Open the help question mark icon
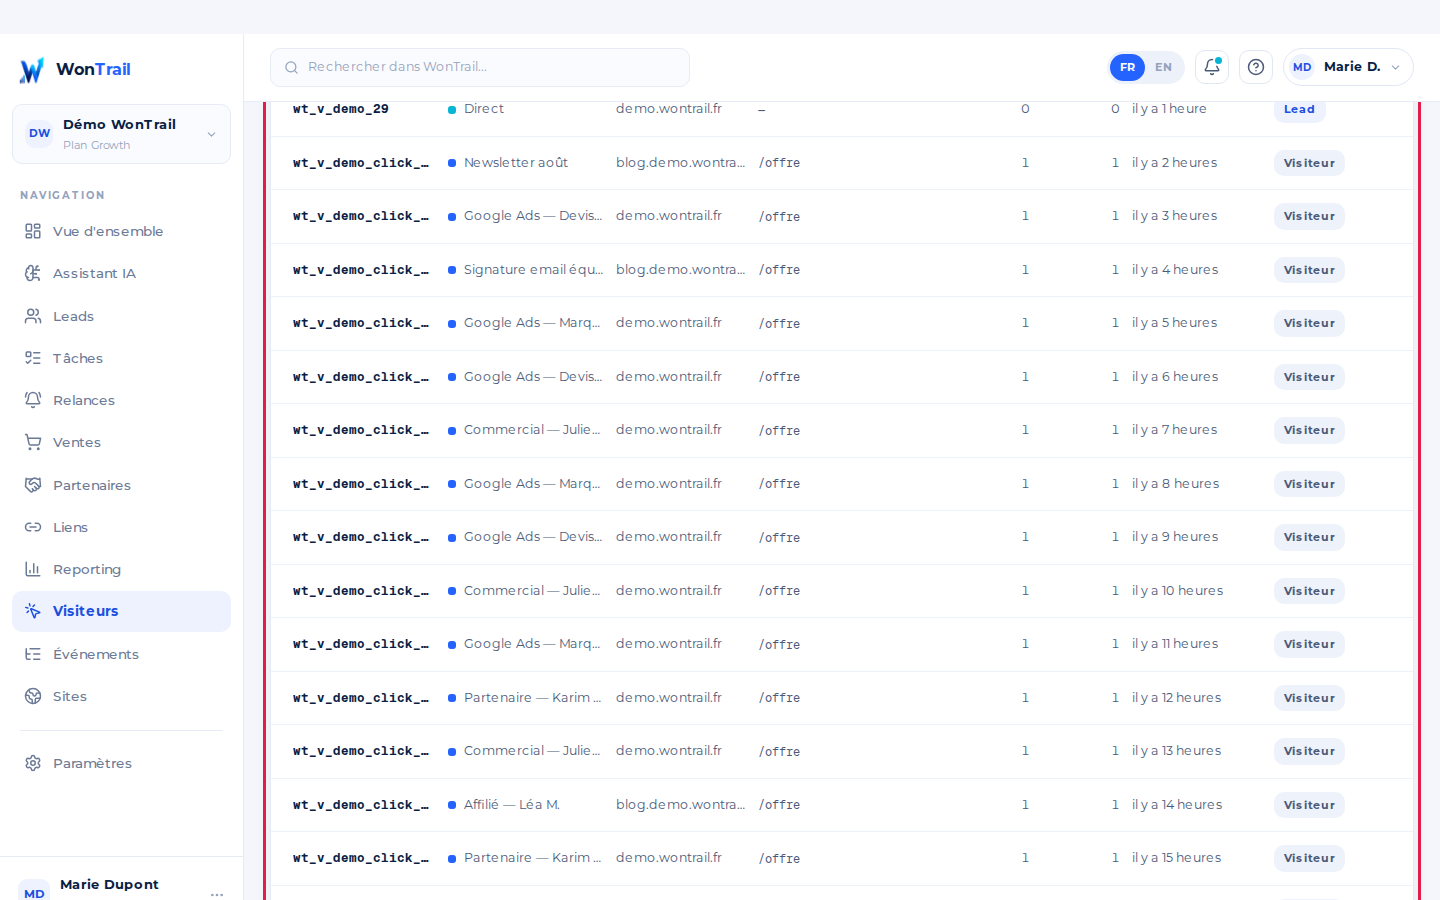 pos(1256,67)
